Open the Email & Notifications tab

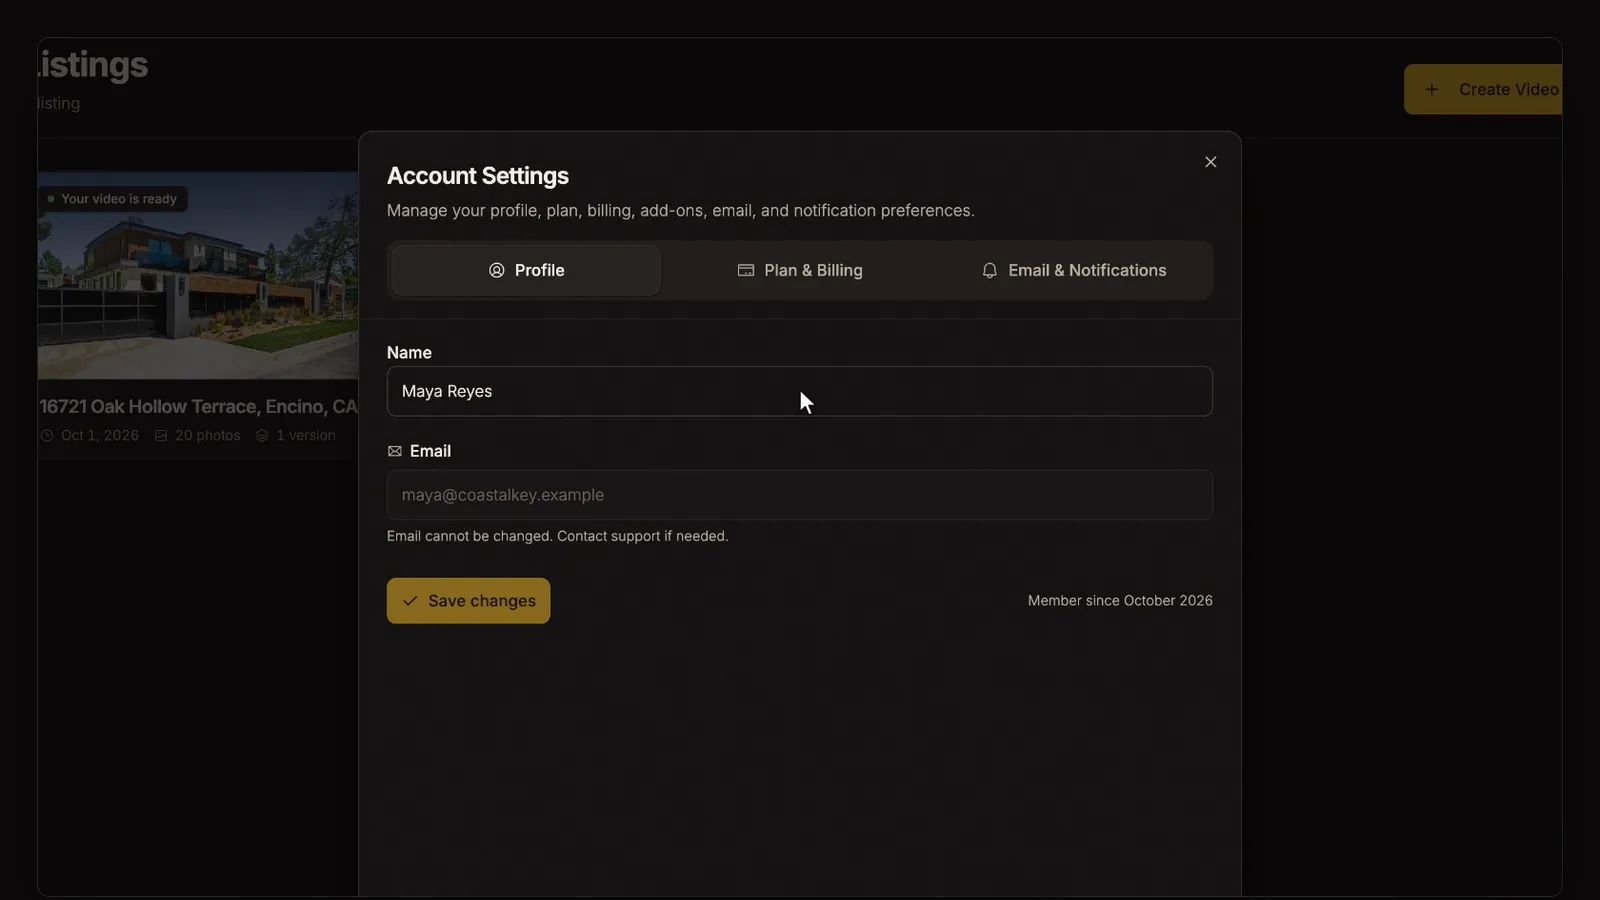(x=1074, y=270)
